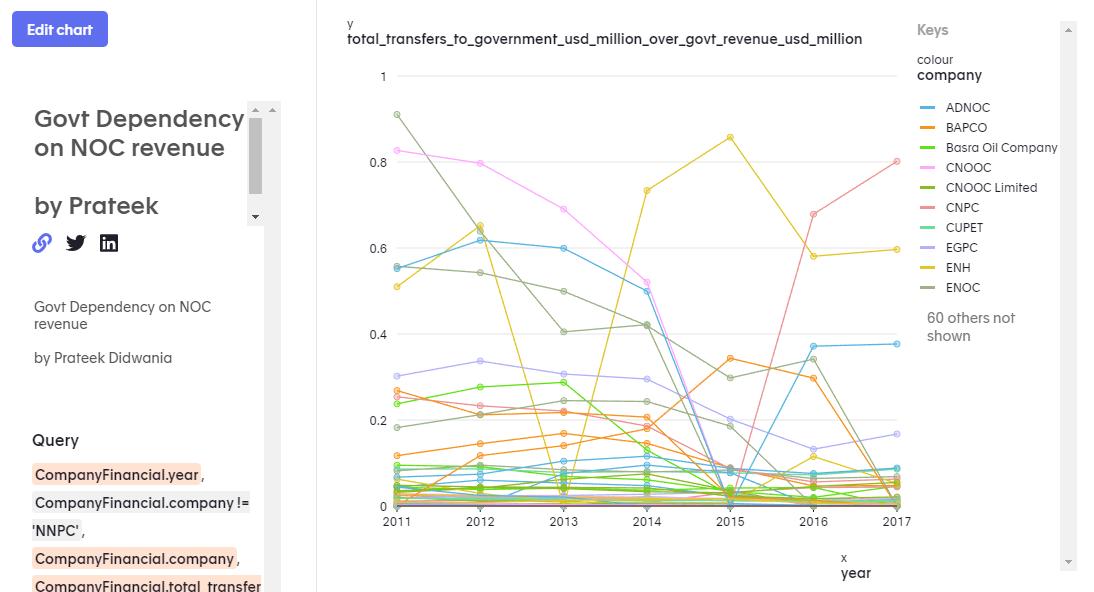Viewport: 1094px width, 592px height.
Task: Select CNOOC Limited legend entry
Action: [x=979, y=188]
